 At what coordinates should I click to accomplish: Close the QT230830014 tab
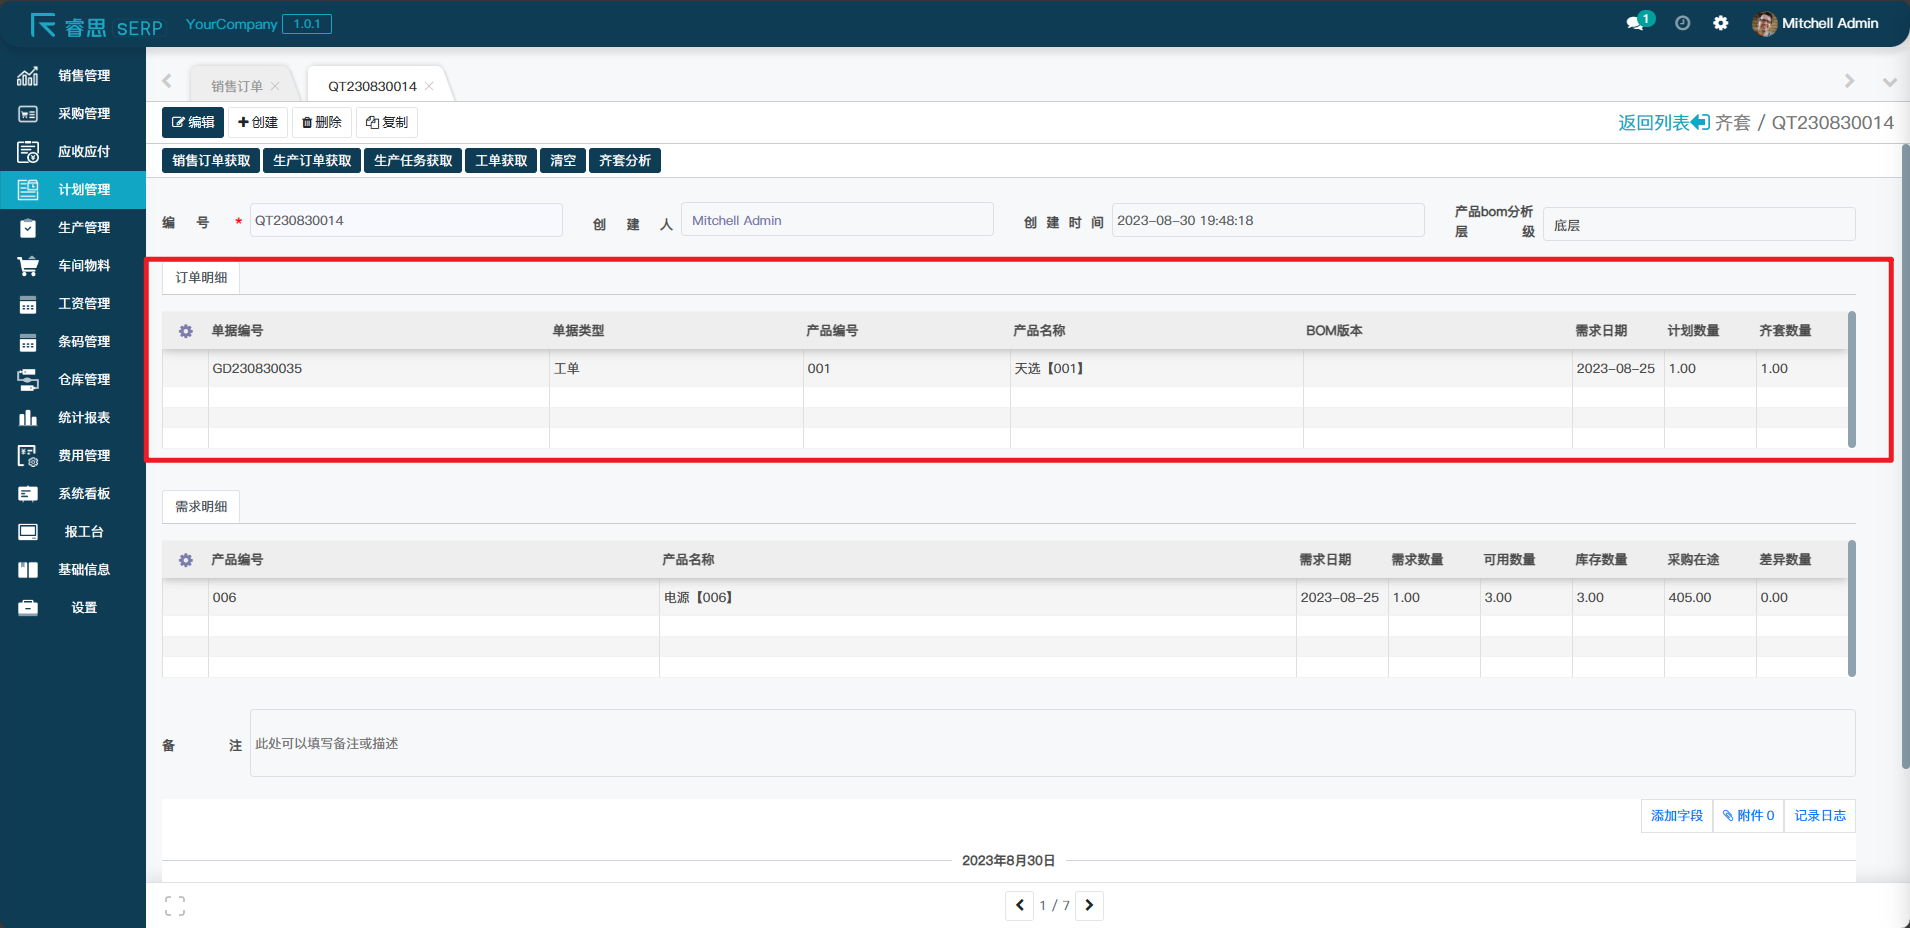pyautogui.click(x=430, y=86)
